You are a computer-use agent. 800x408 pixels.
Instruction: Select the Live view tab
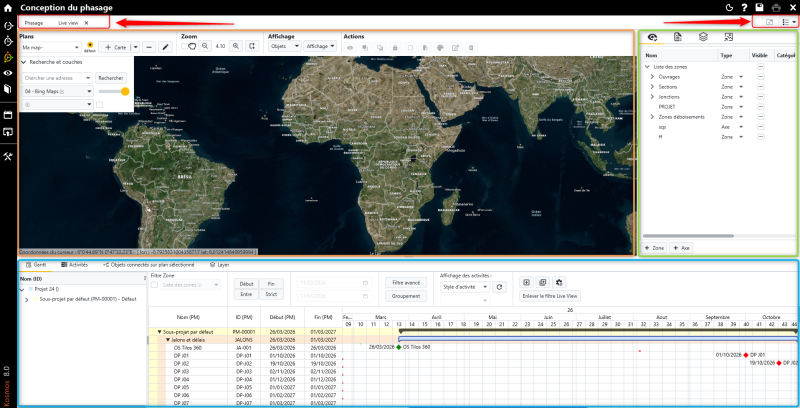coord(68,22)
